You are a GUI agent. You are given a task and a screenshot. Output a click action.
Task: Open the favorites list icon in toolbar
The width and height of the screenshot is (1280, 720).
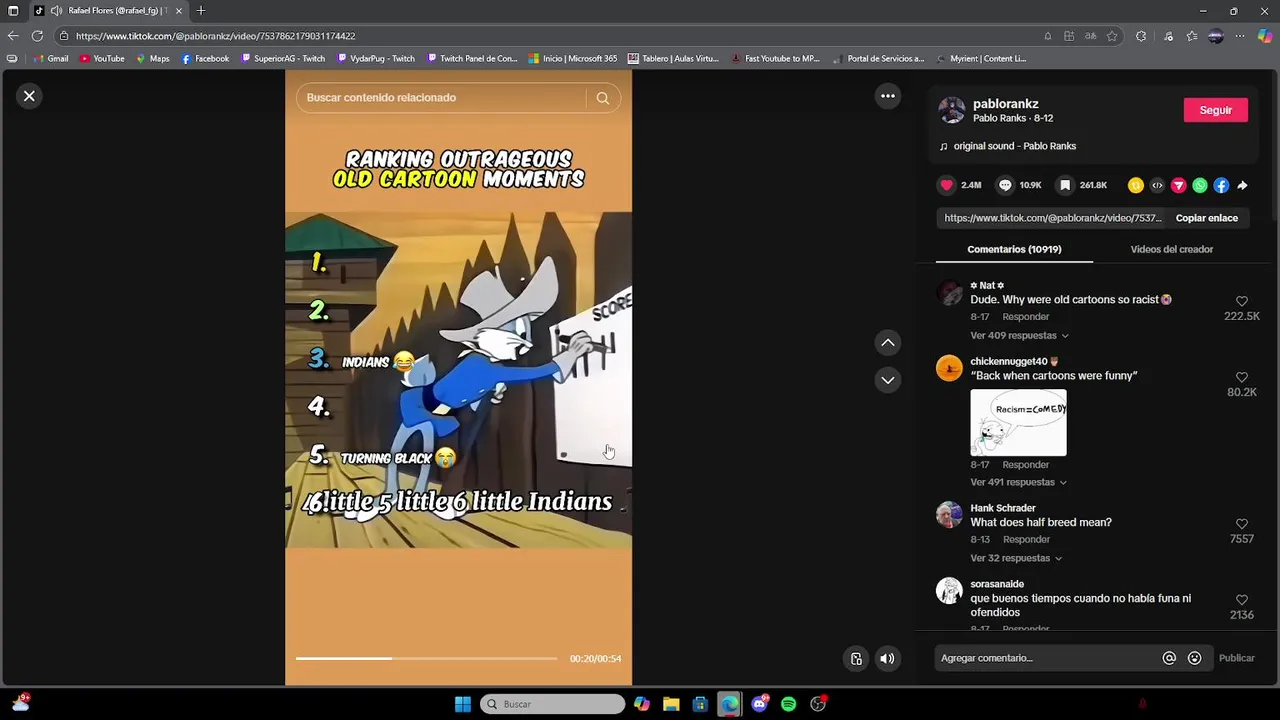[x=1192, y=36]
